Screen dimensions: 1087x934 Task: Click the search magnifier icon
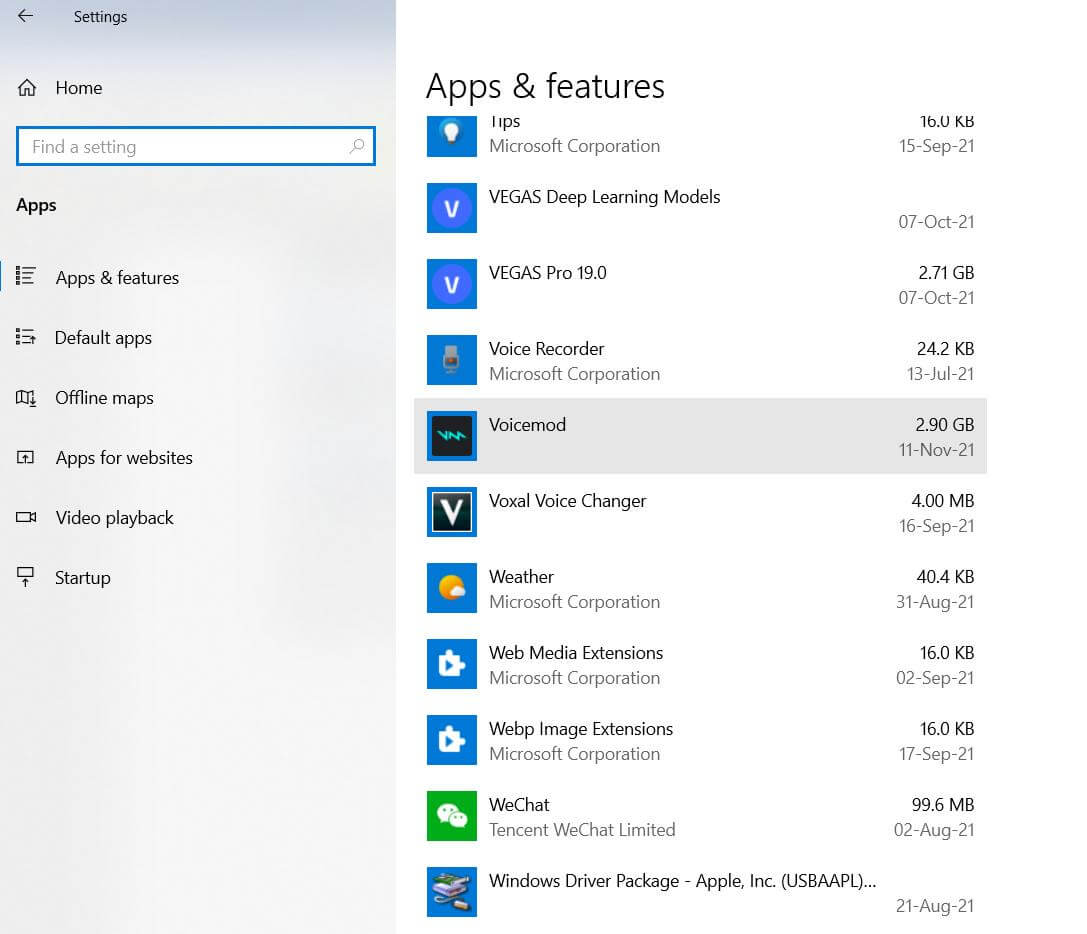tap(356, 147)
